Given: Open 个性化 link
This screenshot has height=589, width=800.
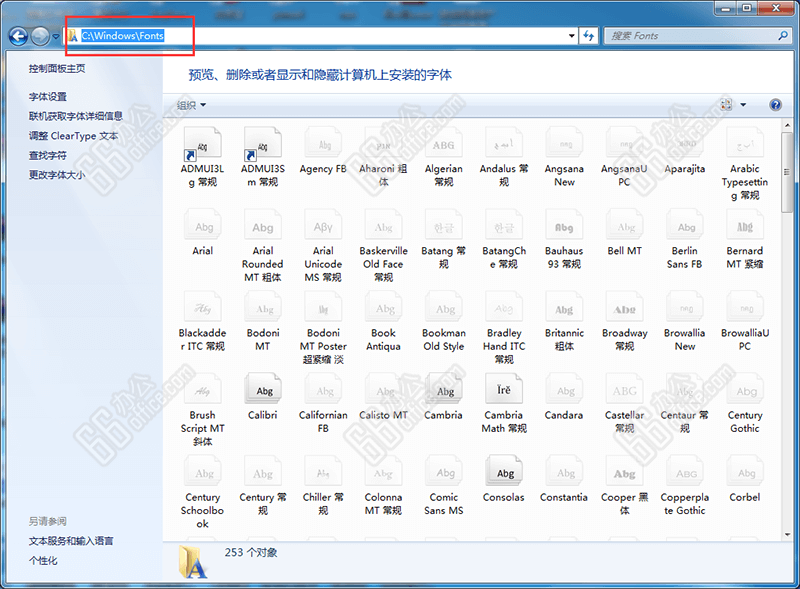Looking at the screenshot, I should point(43,560).
